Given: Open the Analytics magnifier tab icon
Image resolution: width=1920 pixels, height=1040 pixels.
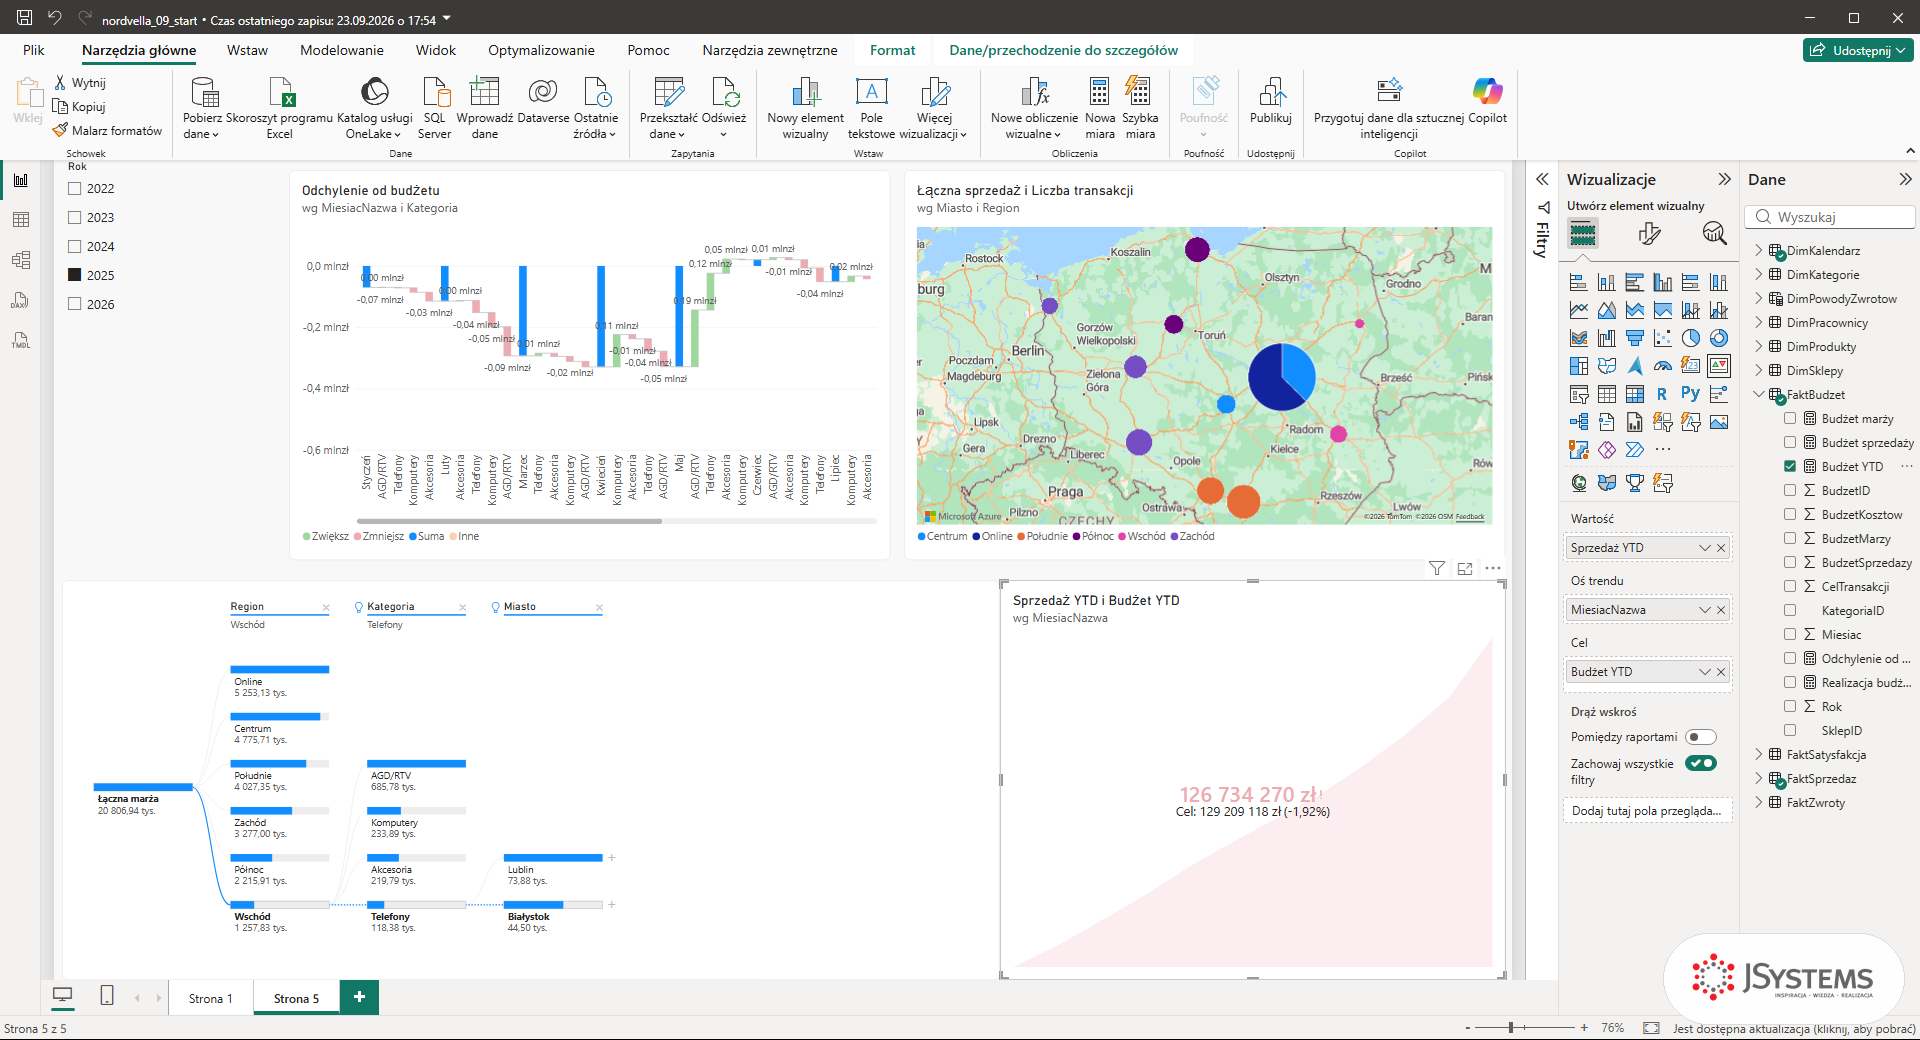Looking at the screenshot, I should tap(1714, 234).
